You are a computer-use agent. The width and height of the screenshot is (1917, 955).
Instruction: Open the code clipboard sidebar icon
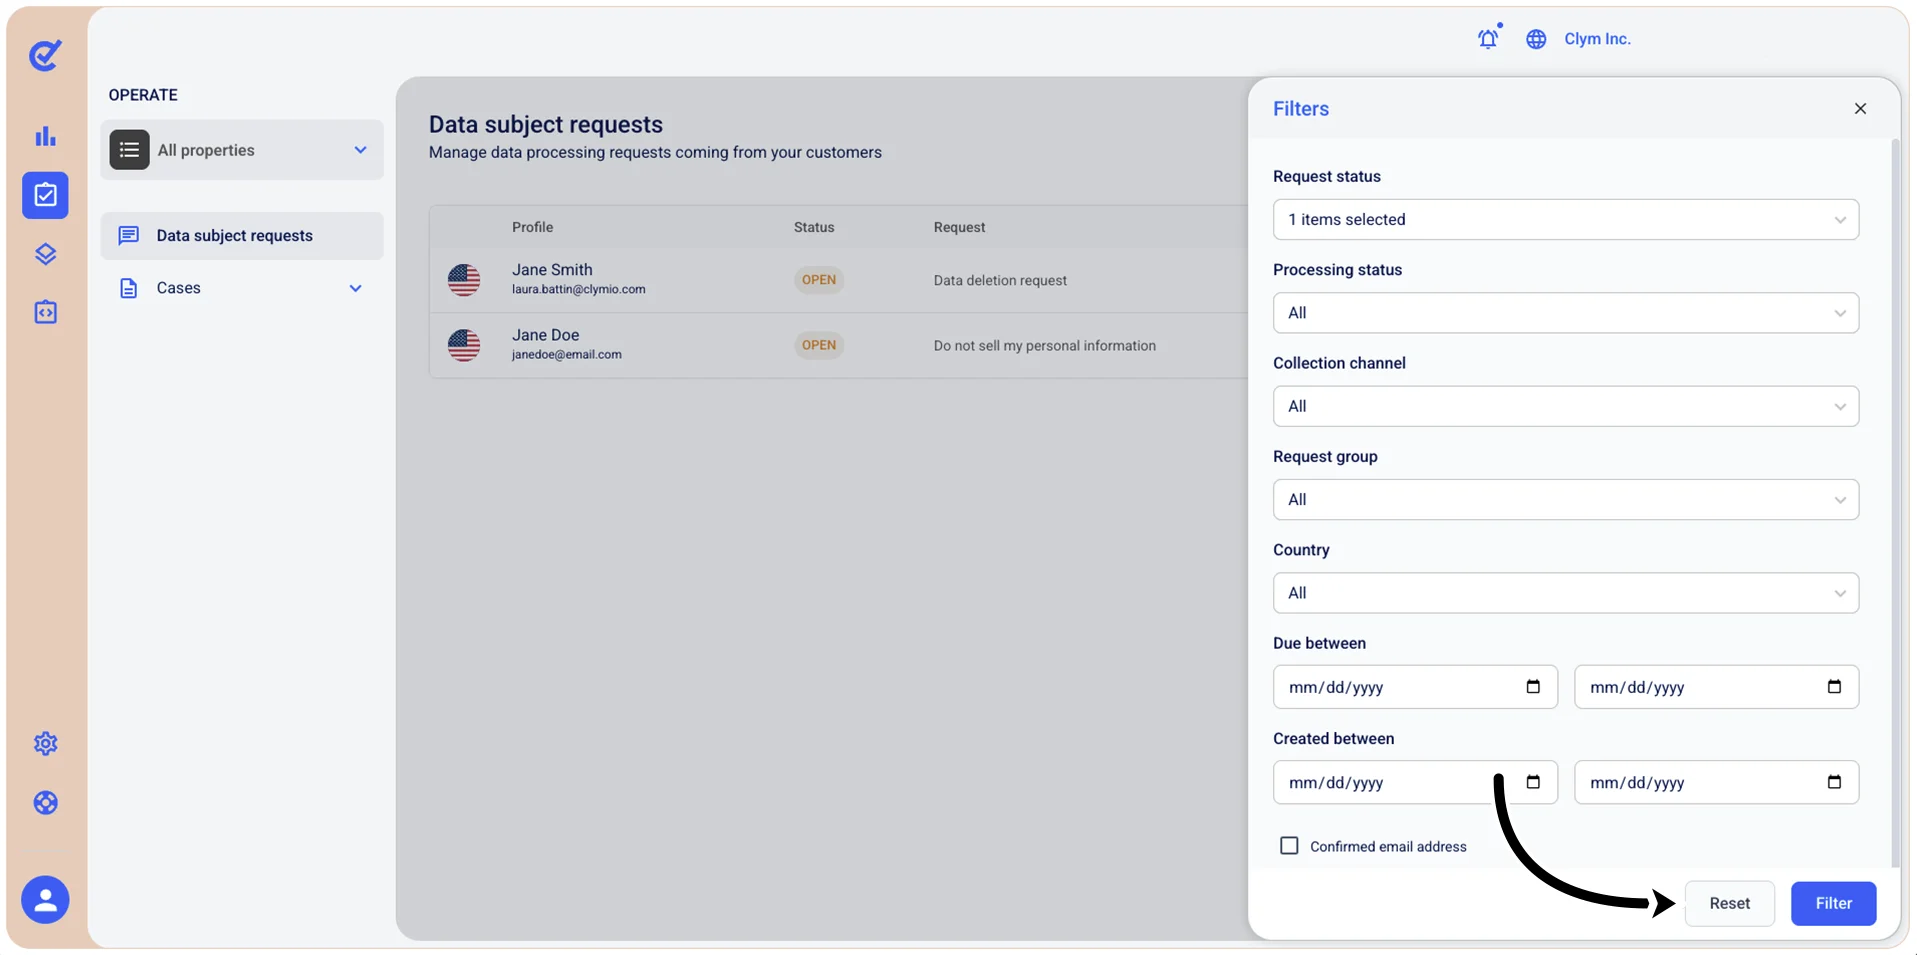pyautogui.click(x=45, y=312)
